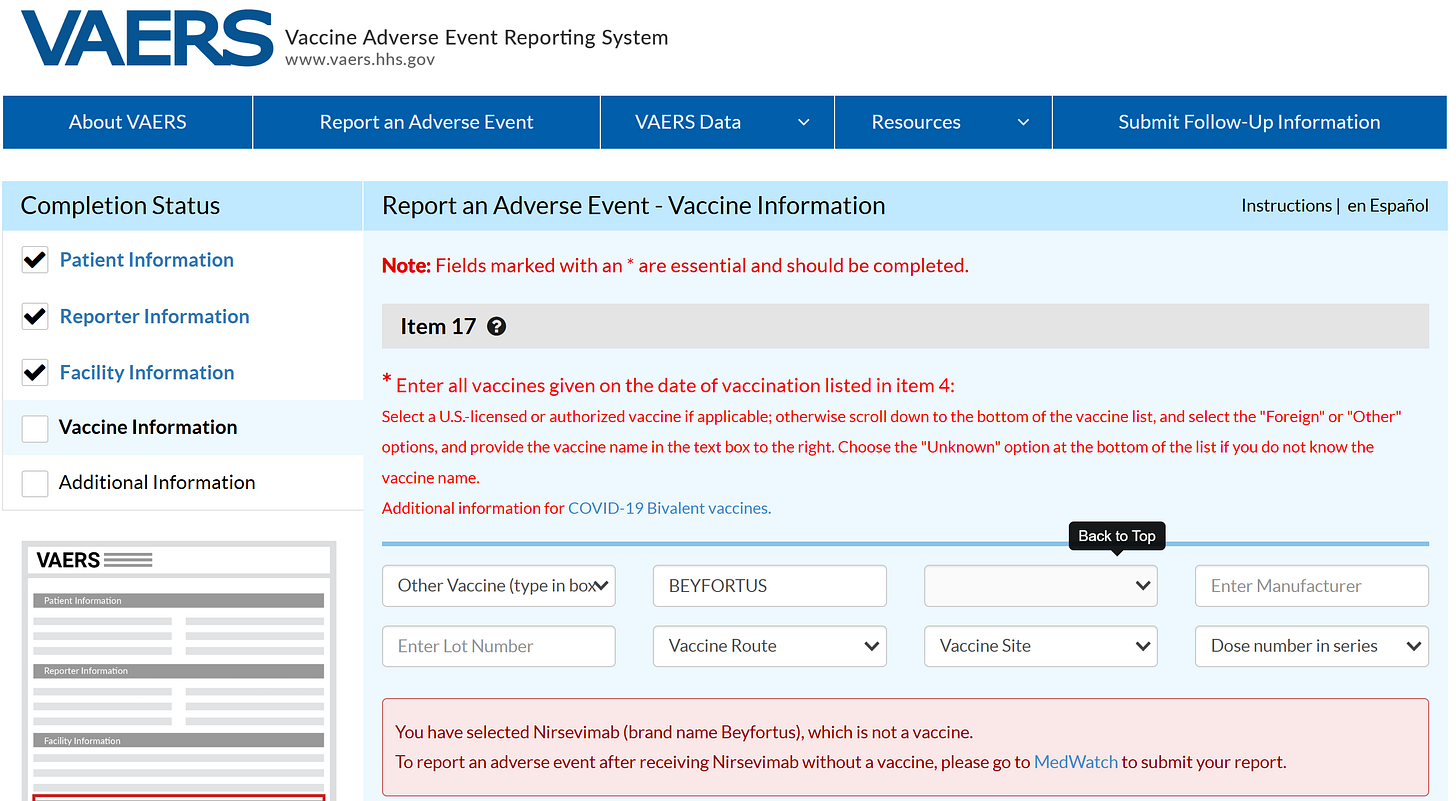Open the About VAERS menu
Viewport: 1456px width, 801px height.
(128, 122)
